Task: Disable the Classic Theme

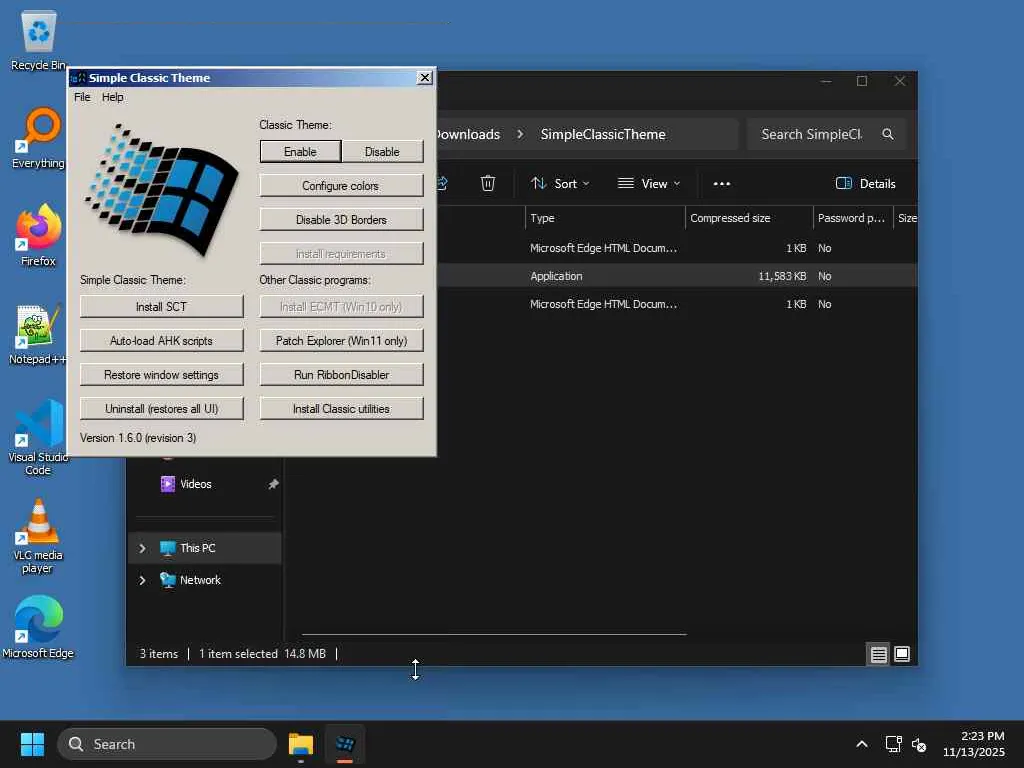Action: (382, 152)
